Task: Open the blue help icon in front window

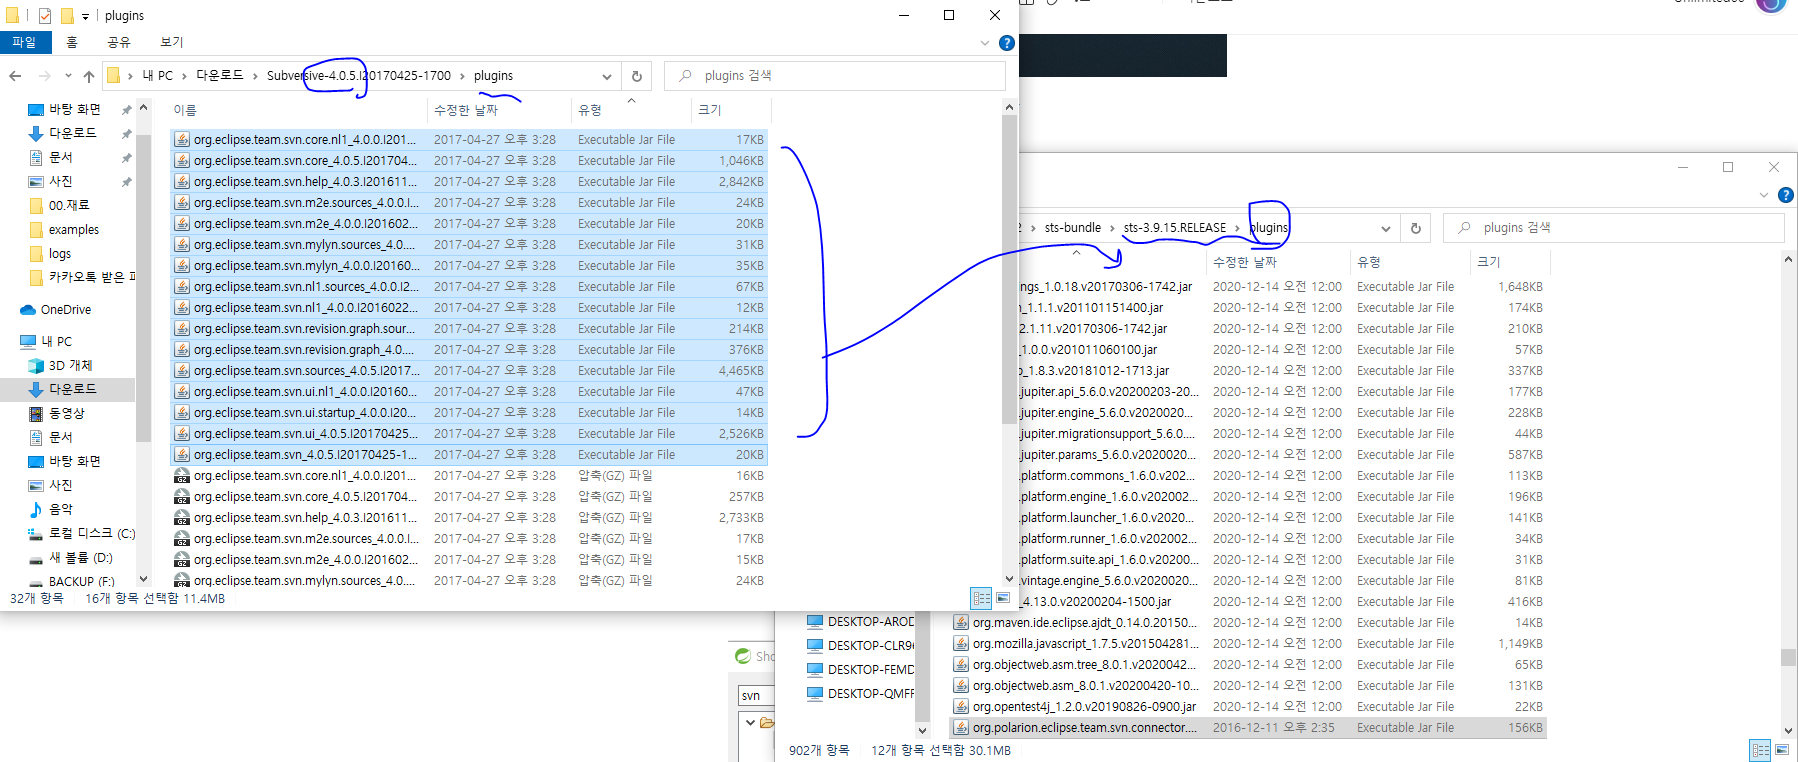Action: coord(1007,43)
